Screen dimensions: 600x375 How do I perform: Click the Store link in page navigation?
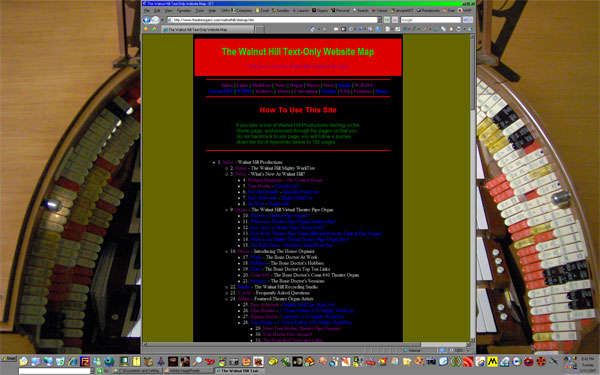click(x=328, y=85)
